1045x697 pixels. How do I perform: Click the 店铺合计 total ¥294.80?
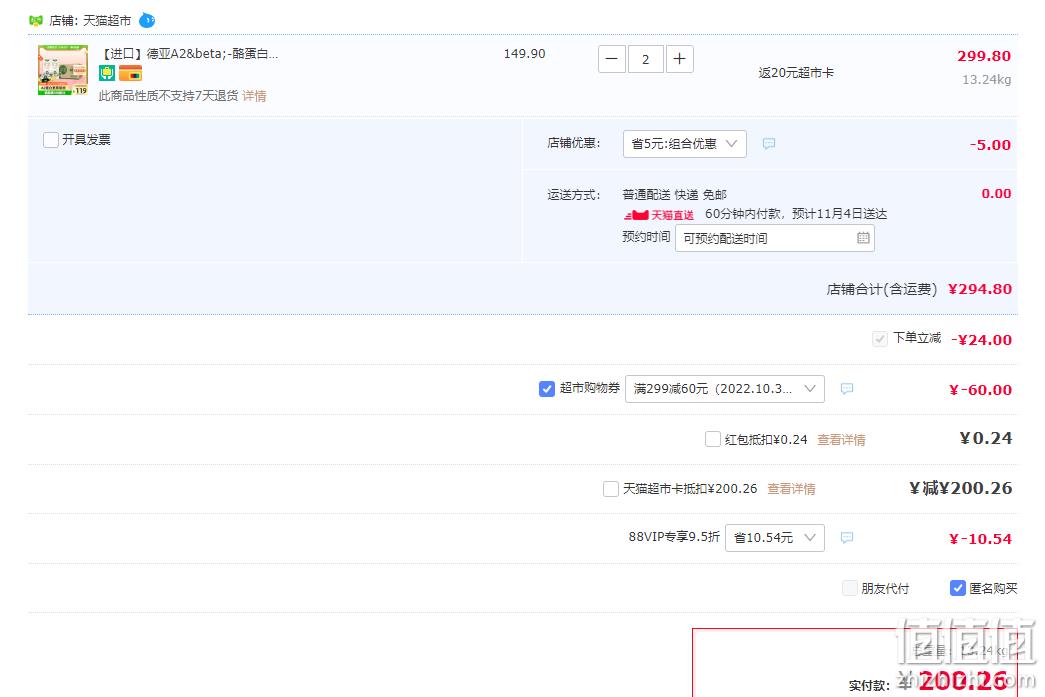pyautogui.click(x=980, y=289)
